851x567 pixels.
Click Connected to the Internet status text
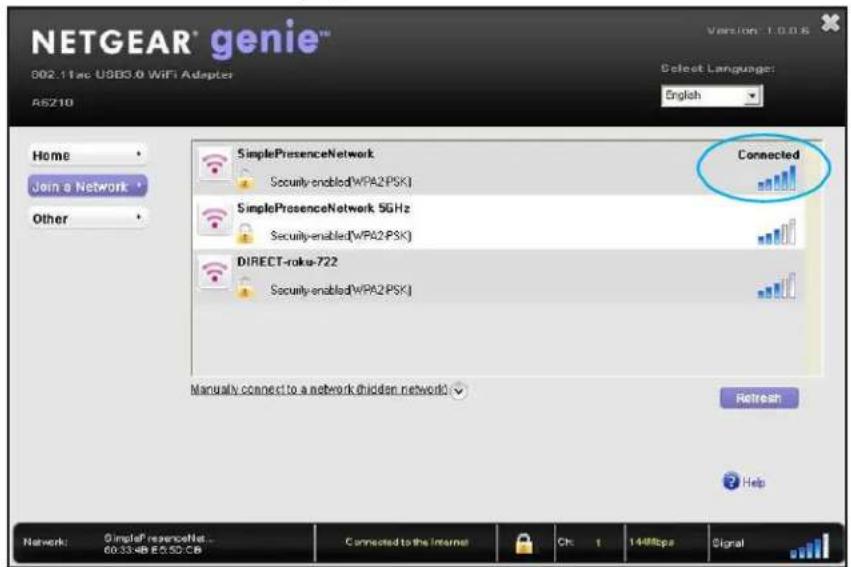407,541
